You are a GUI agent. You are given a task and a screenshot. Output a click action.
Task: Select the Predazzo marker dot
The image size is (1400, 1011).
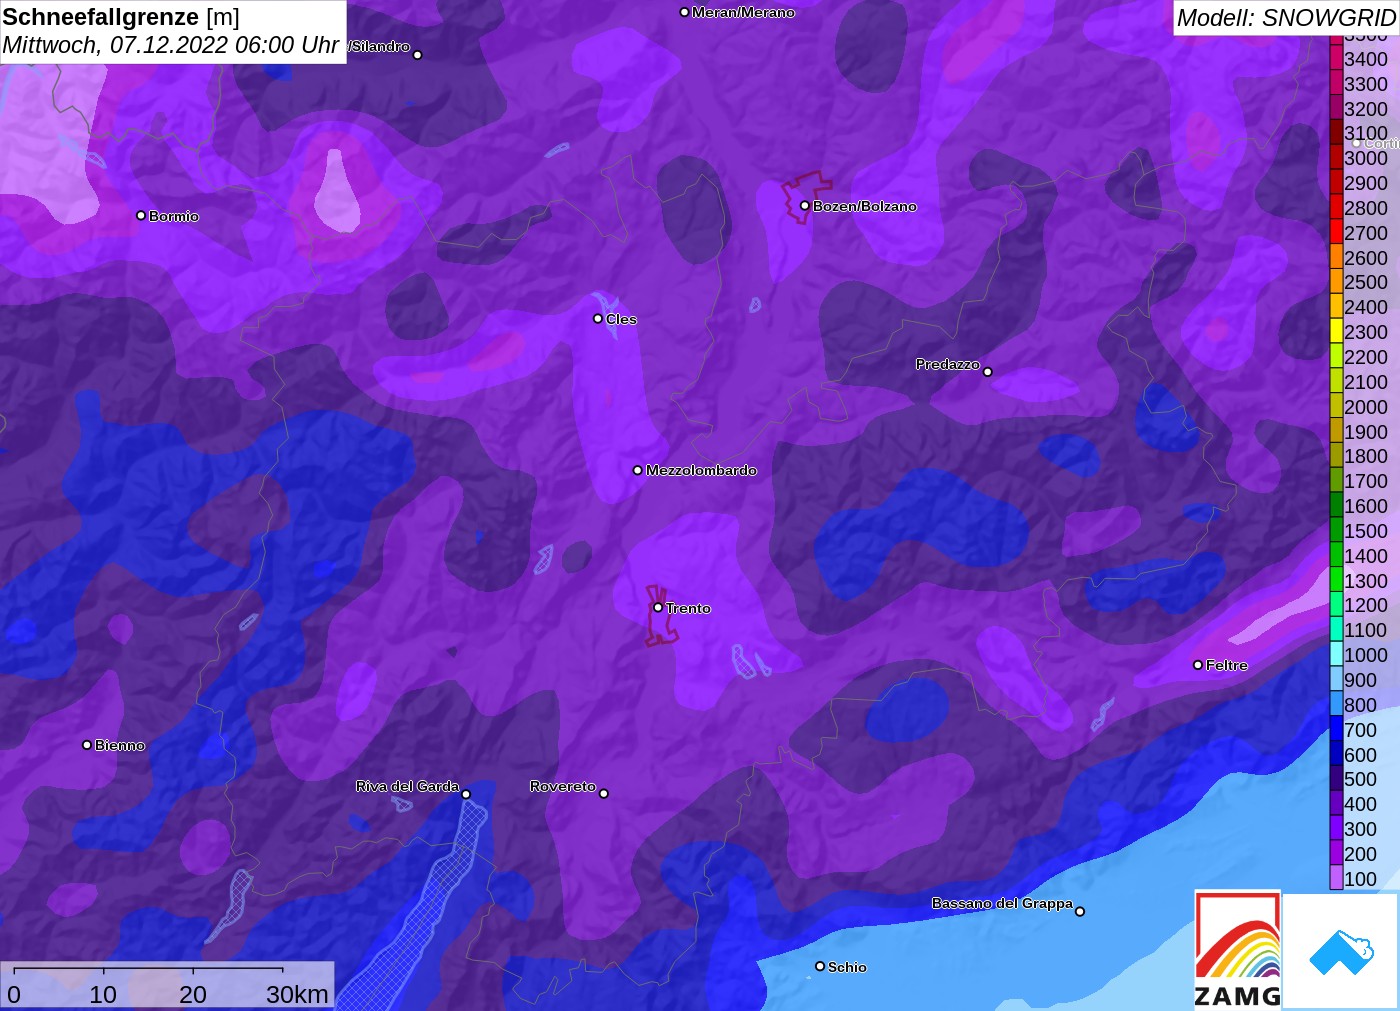click(988, 371)
